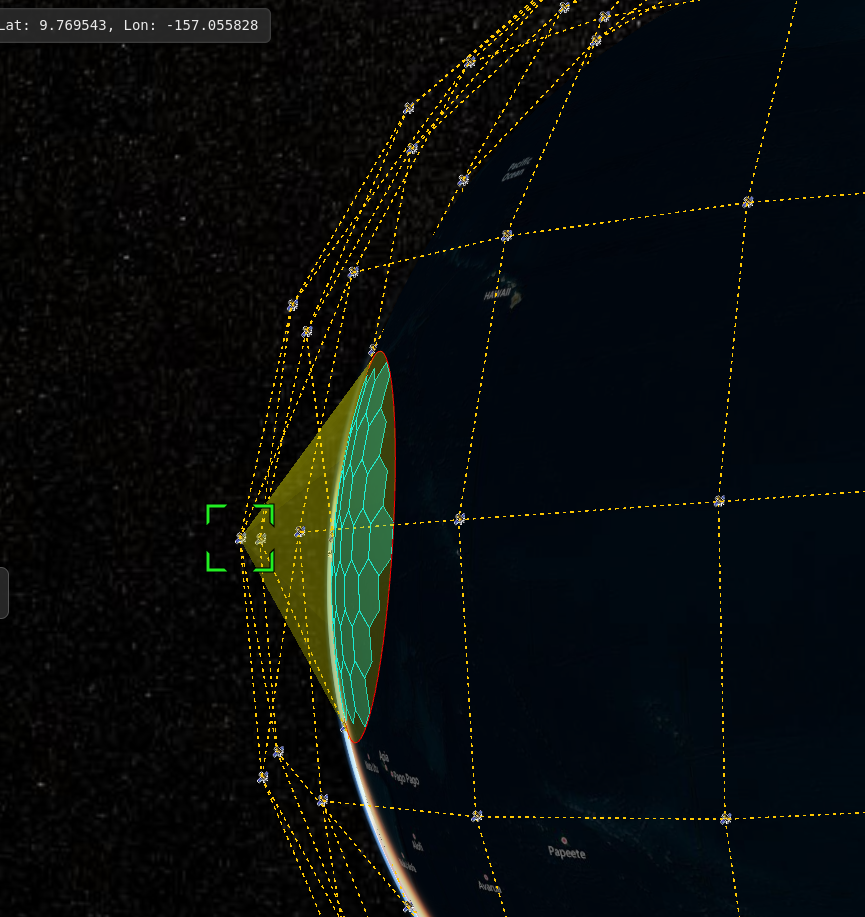Click the Avarua city label

click(x=488, y=885)
